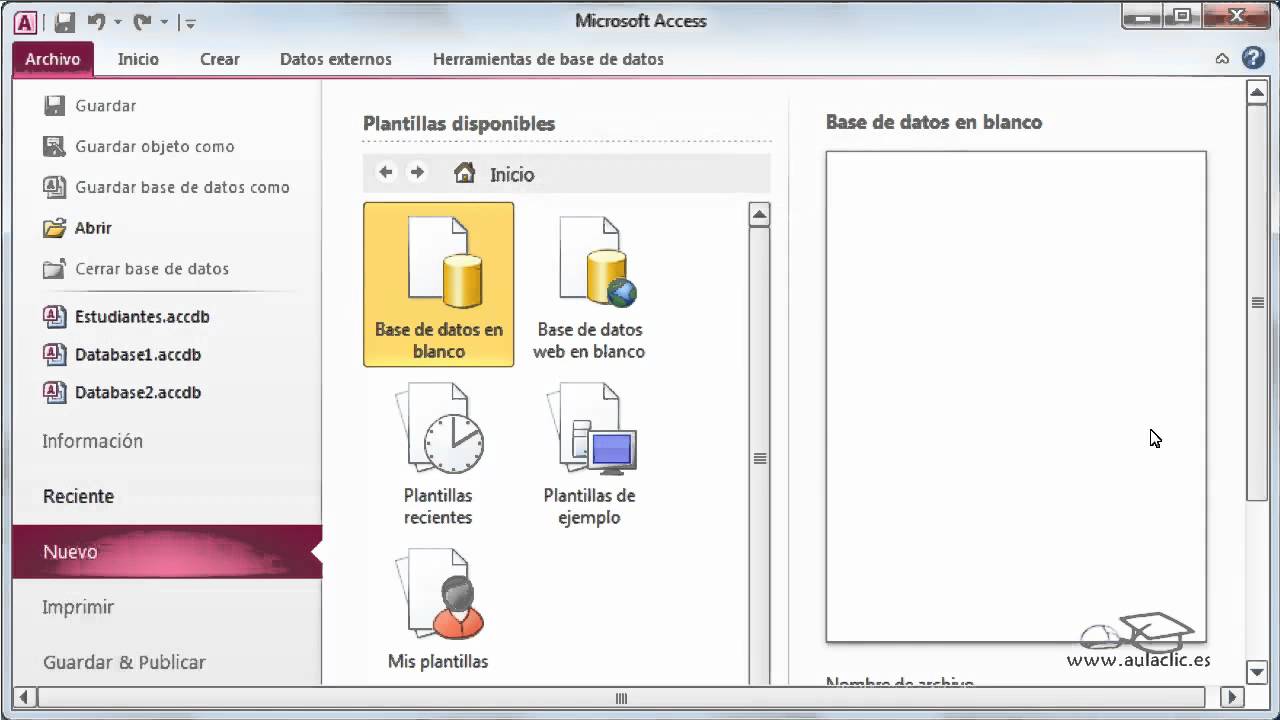1280x720 pixels.
Task: Choose Guardar base de datos como
Action: coord(167,187)
